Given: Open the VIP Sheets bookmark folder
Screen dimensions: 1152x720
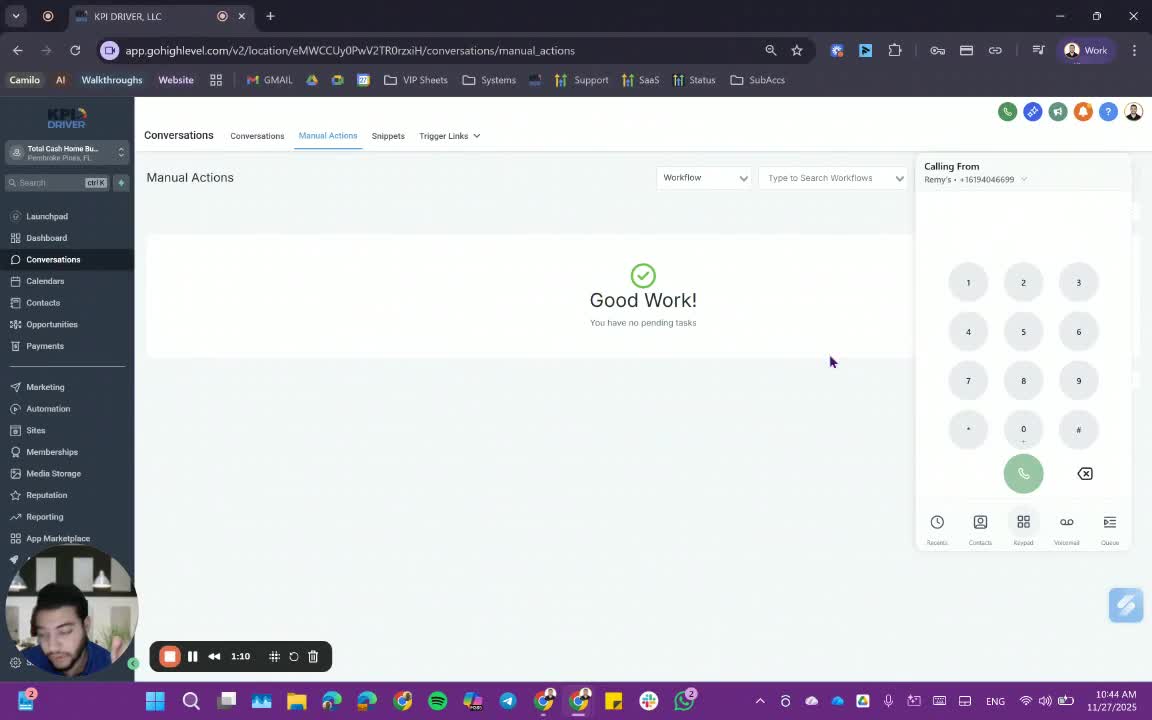Looking at the screenshot, I should (416, 80).
